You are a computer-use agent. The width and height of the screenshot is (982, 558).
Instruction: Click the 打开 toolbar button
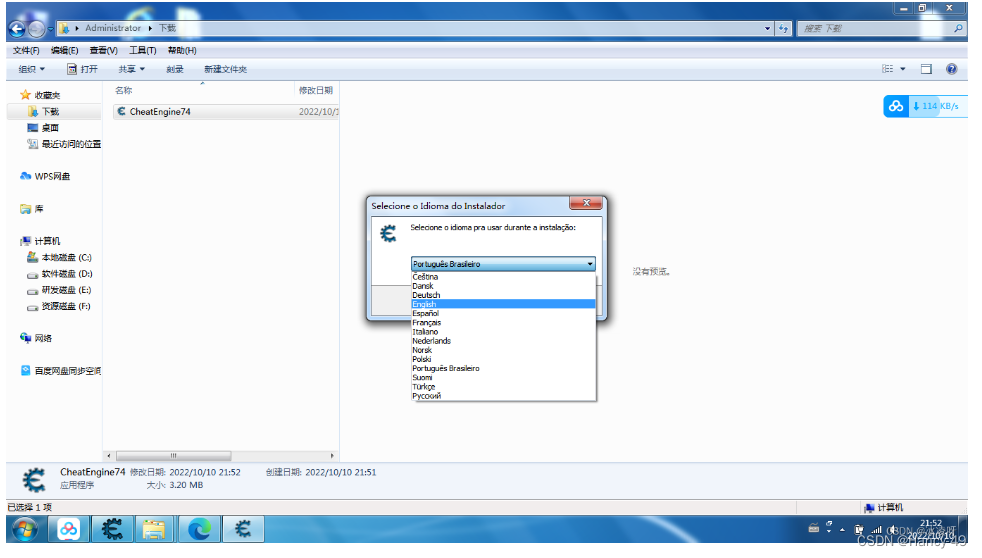(82, 69)
